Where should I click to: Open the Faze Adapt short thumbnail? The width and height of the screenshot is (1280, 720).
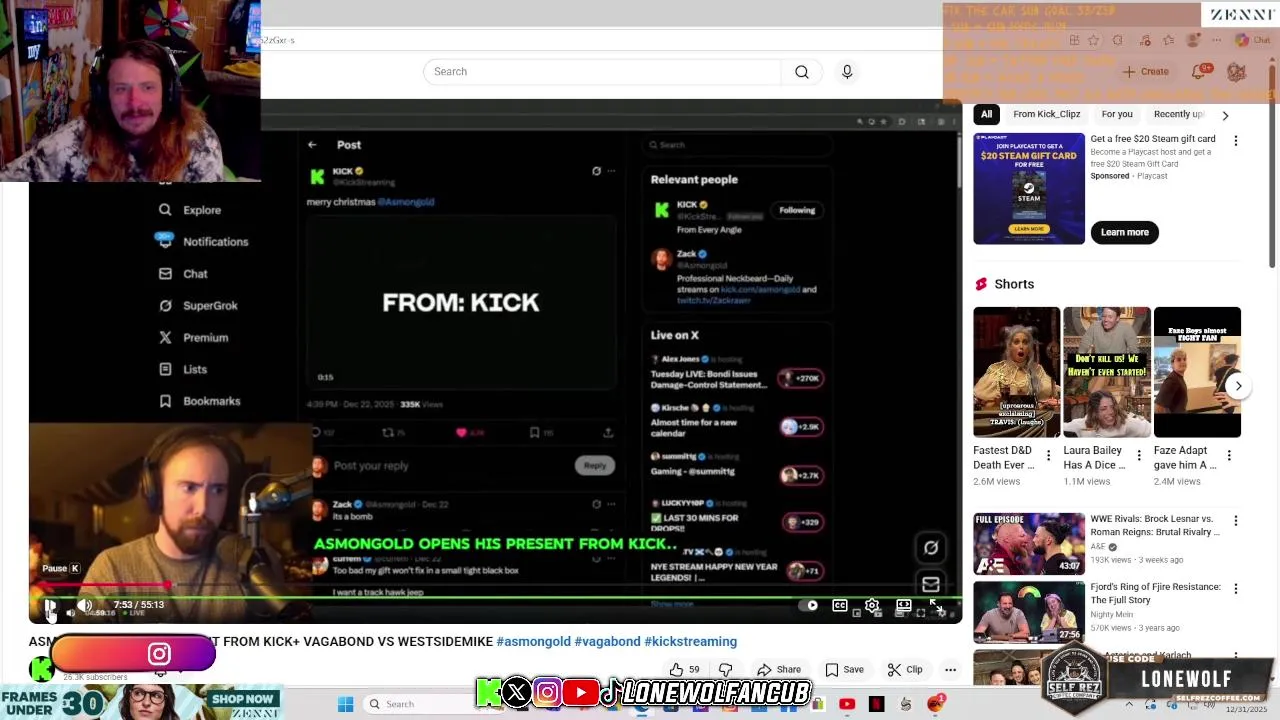pos(1197,372)
